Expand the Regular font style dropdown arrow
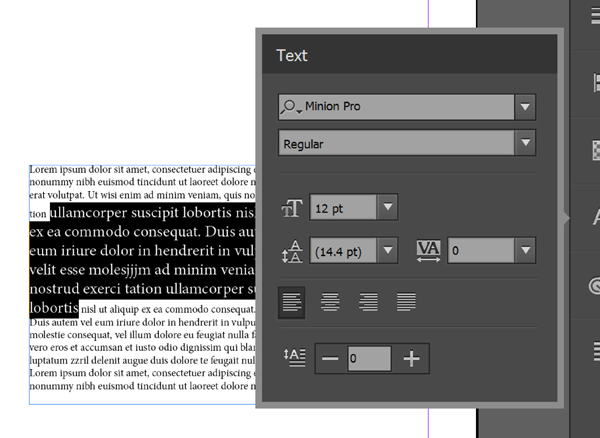Screen dimensions: 600x438 [x=525, y=143]
